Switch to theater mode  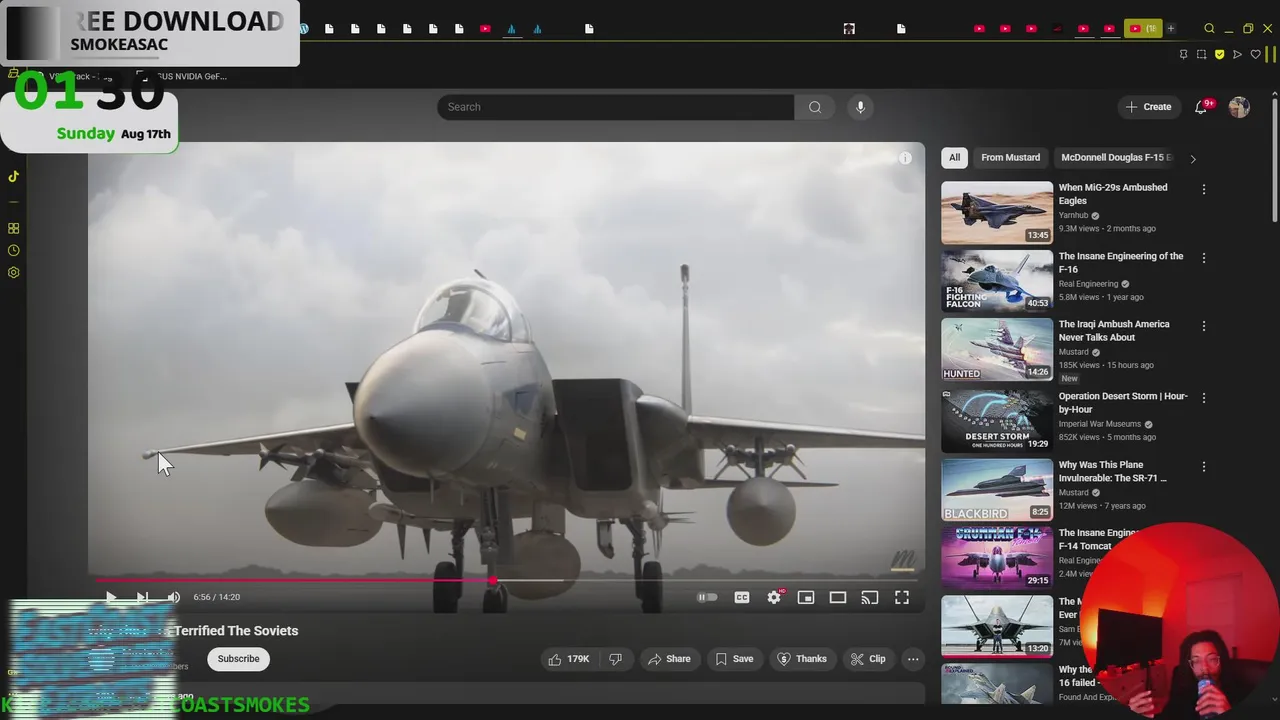[x=838, y=597]
